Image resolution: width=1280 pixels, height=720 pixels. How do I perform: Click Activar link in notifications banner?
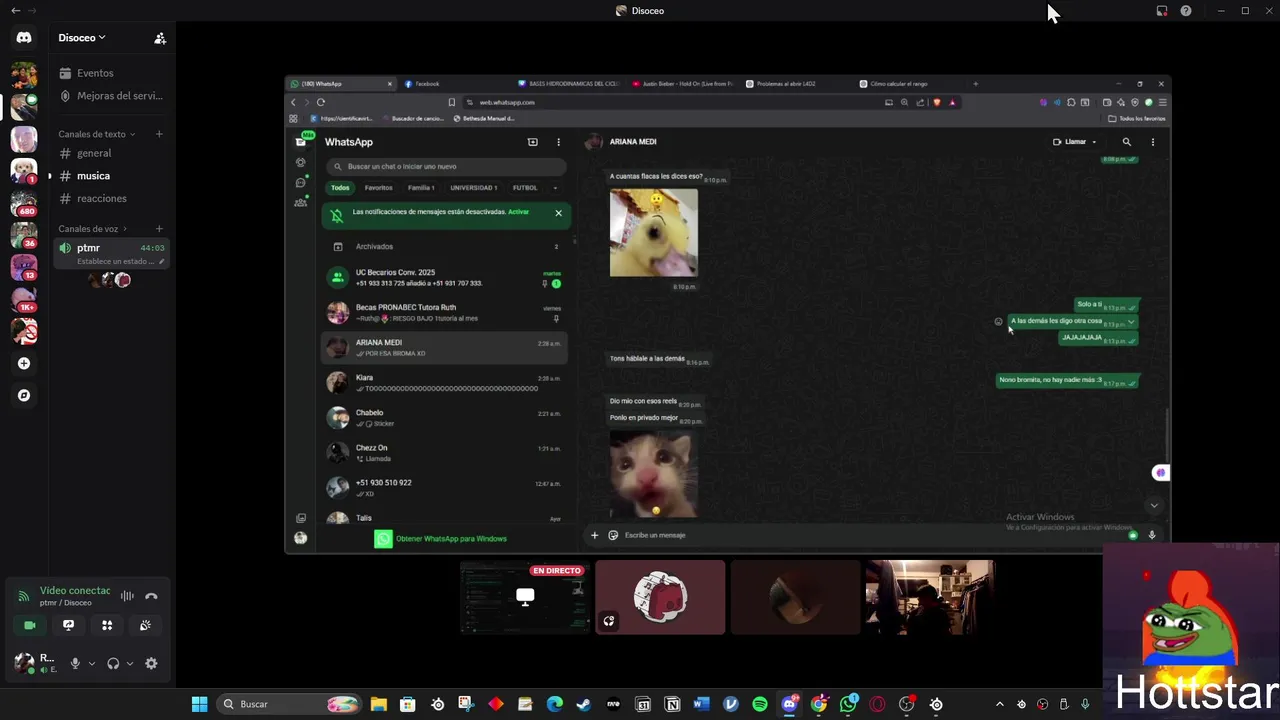(x=518, y=212)
